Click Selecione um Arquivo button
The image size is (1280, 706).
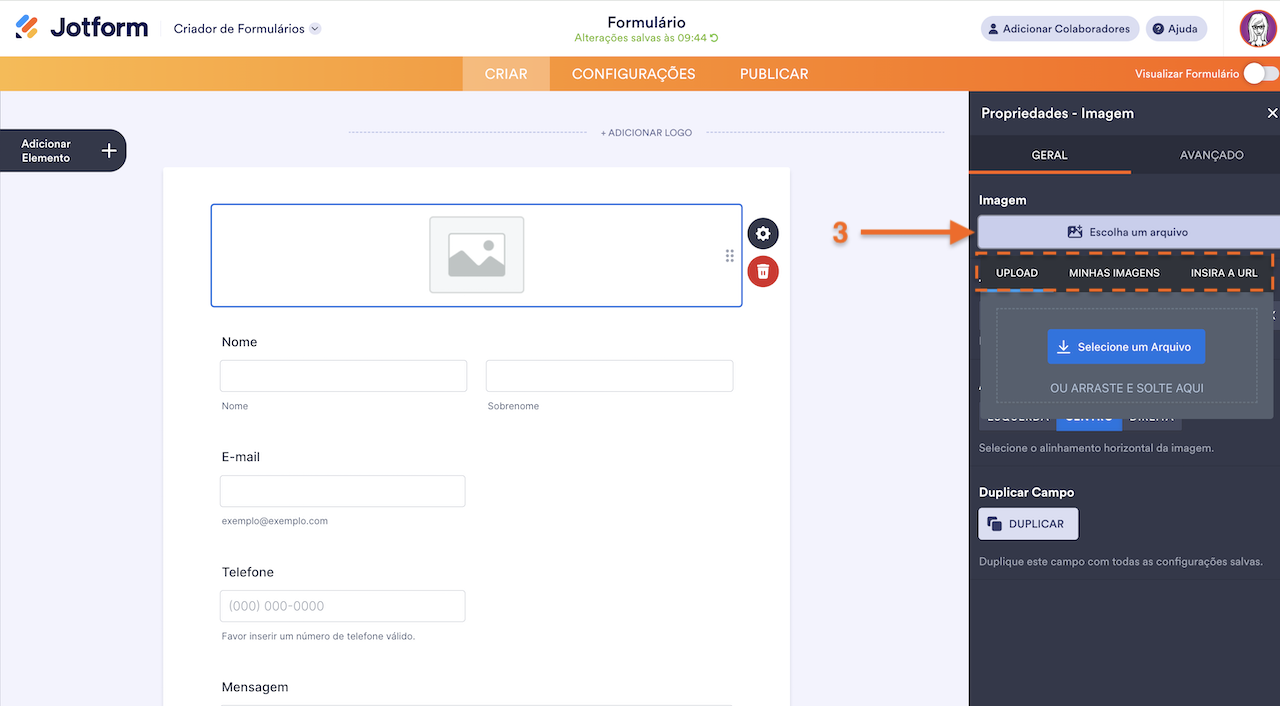click(1126, 347)
